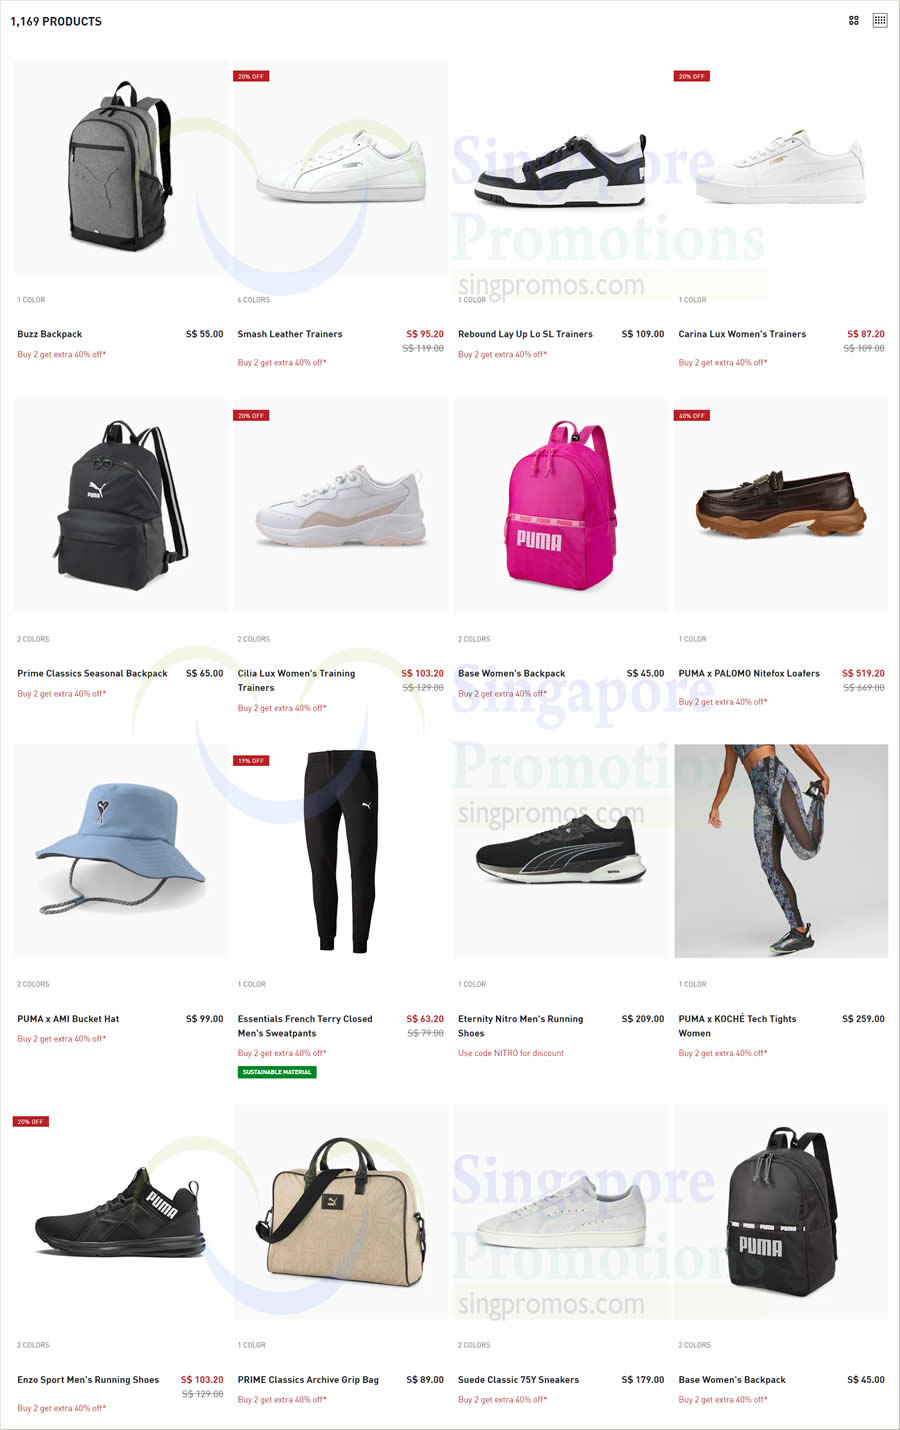The width and height of the screenshot is (900, 1430).
Task: View the Prime Classics Seasonal Backpack image
Action: (x=120, y=505)
